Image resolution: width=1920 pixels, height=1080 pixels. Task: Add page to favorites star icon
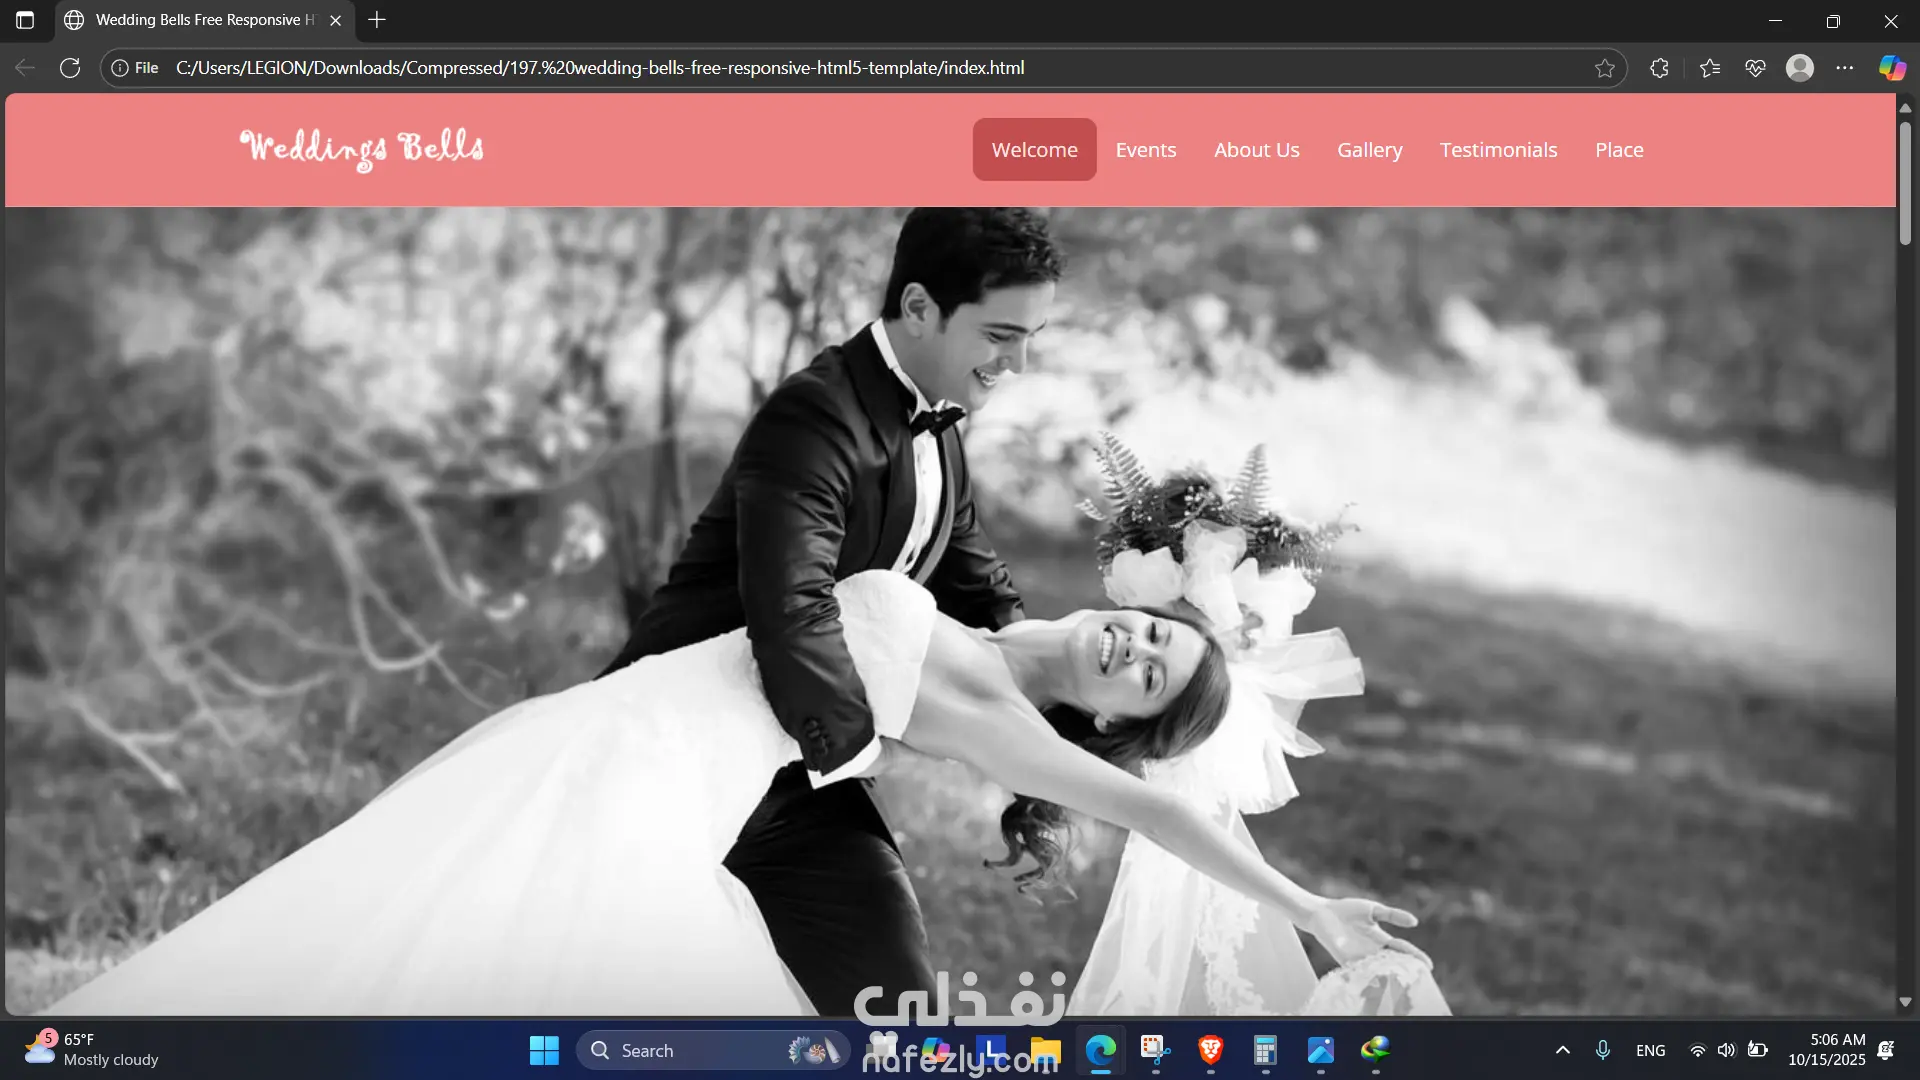pos(1605,68)
